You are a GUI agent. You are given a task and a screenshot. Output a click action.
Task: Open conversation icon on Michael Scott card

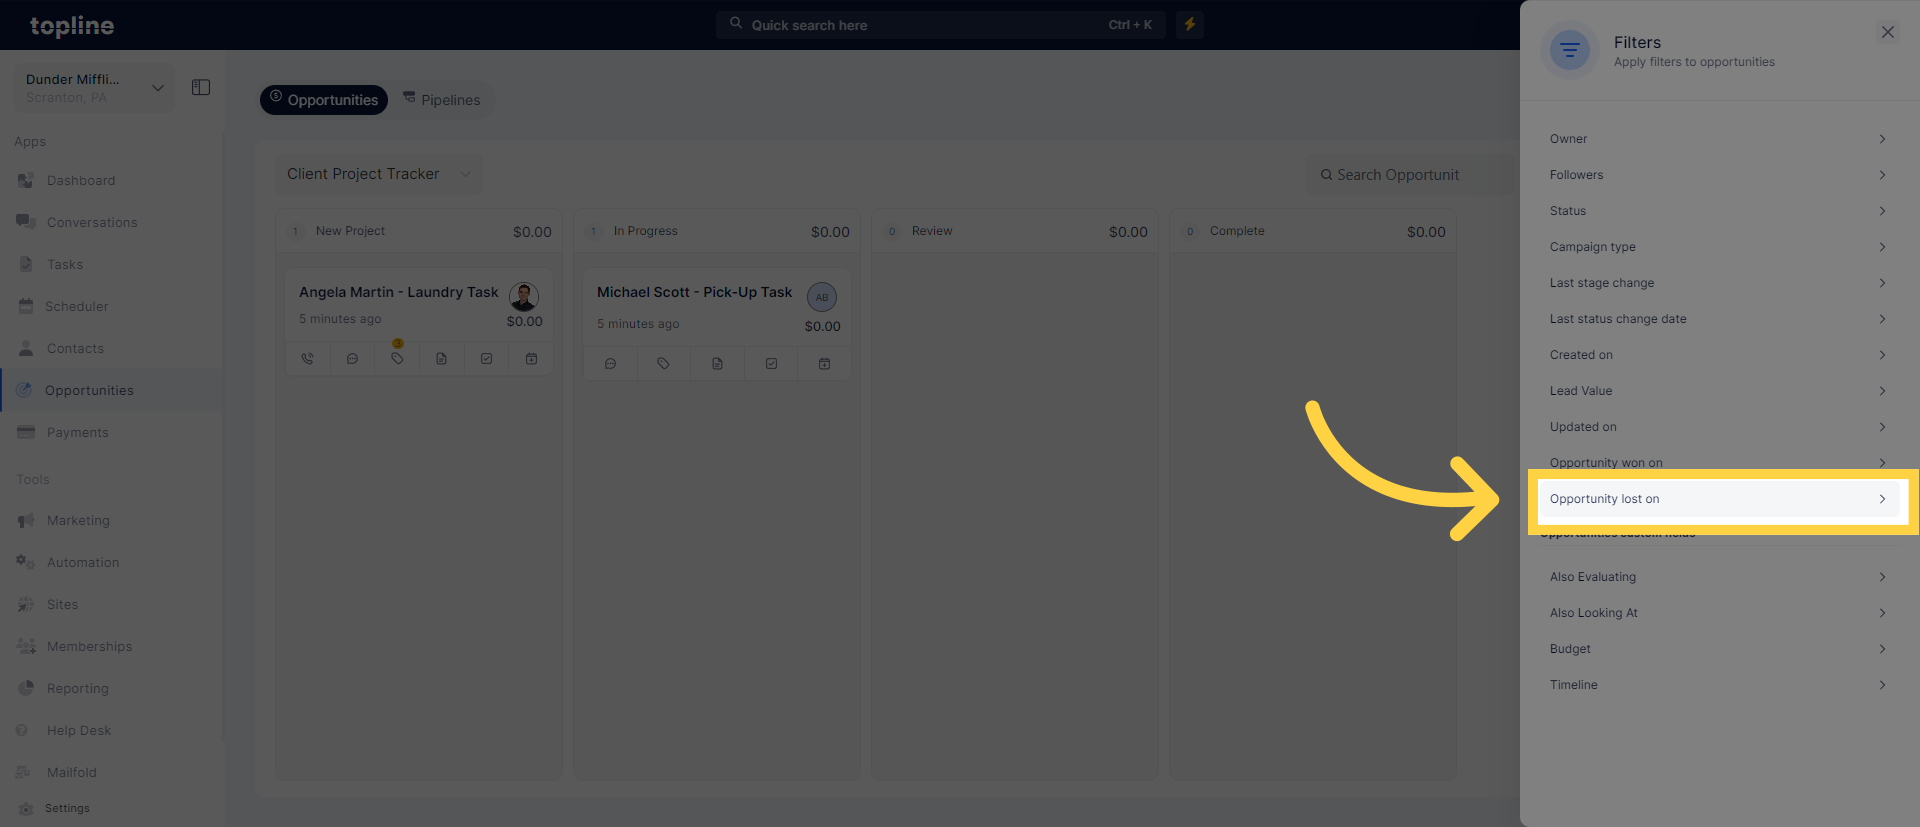coord(610,364)
